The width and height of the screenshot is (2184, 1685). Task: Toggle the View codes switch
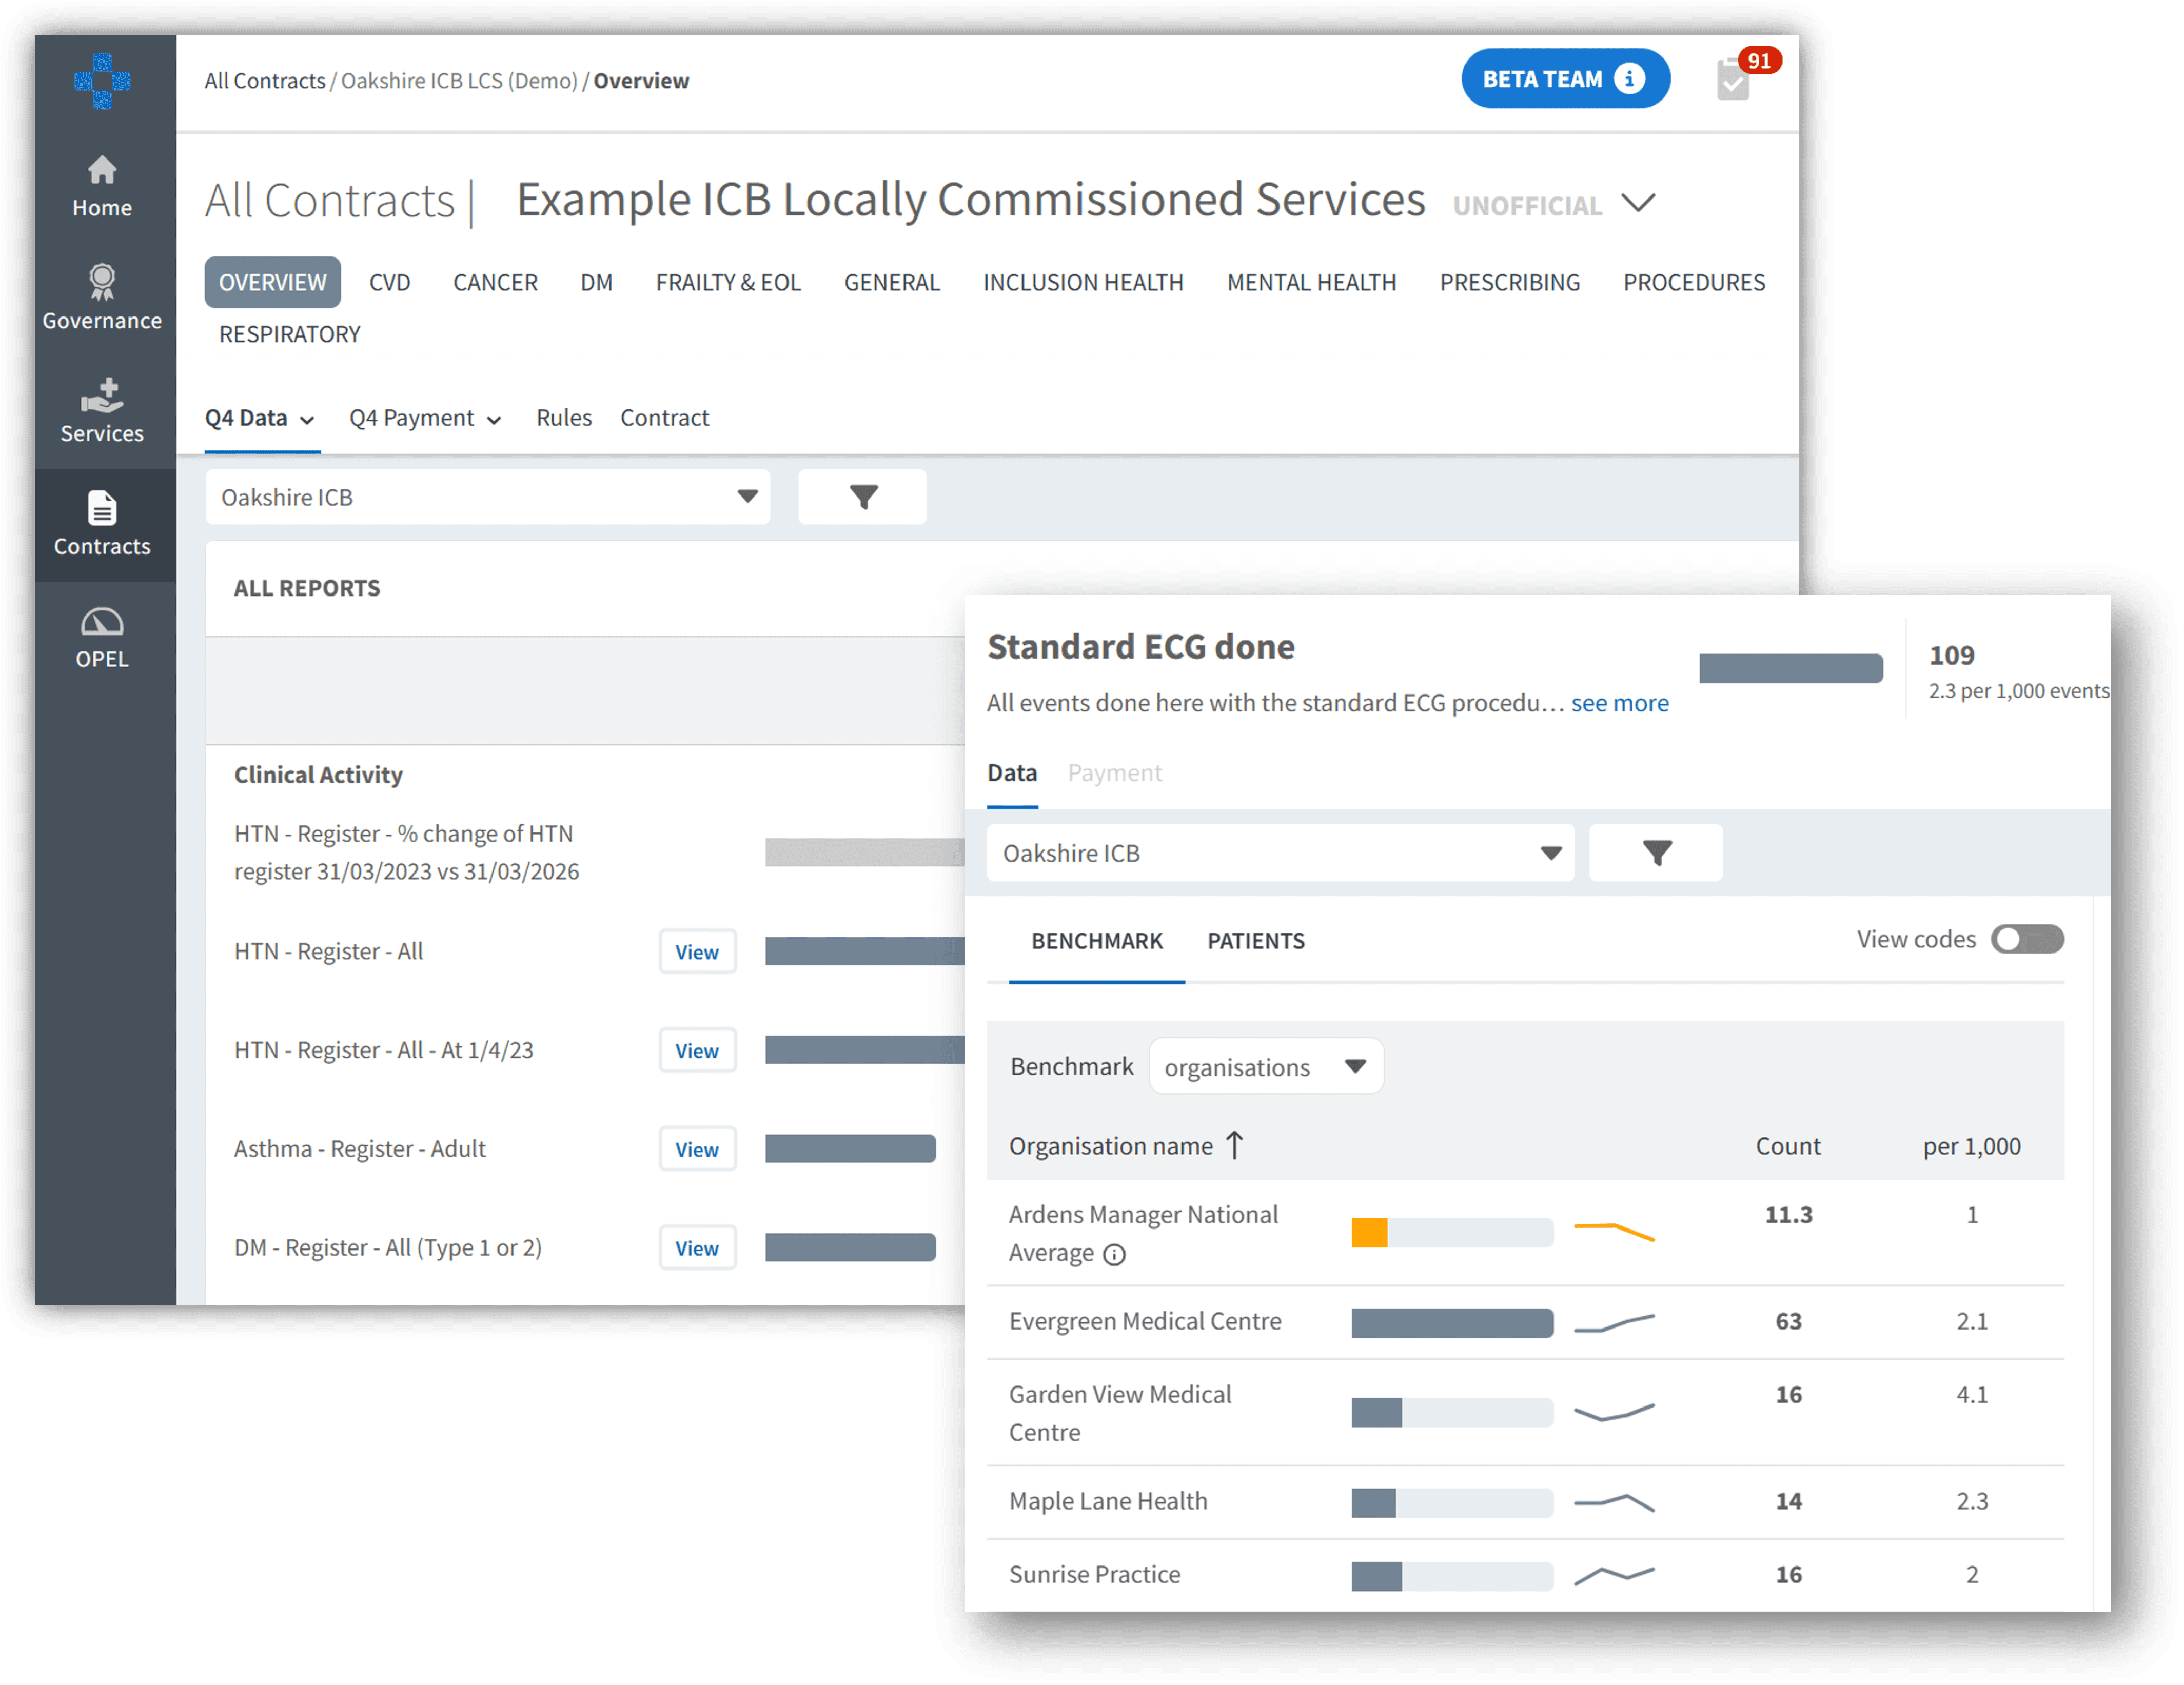point(2027,939)
